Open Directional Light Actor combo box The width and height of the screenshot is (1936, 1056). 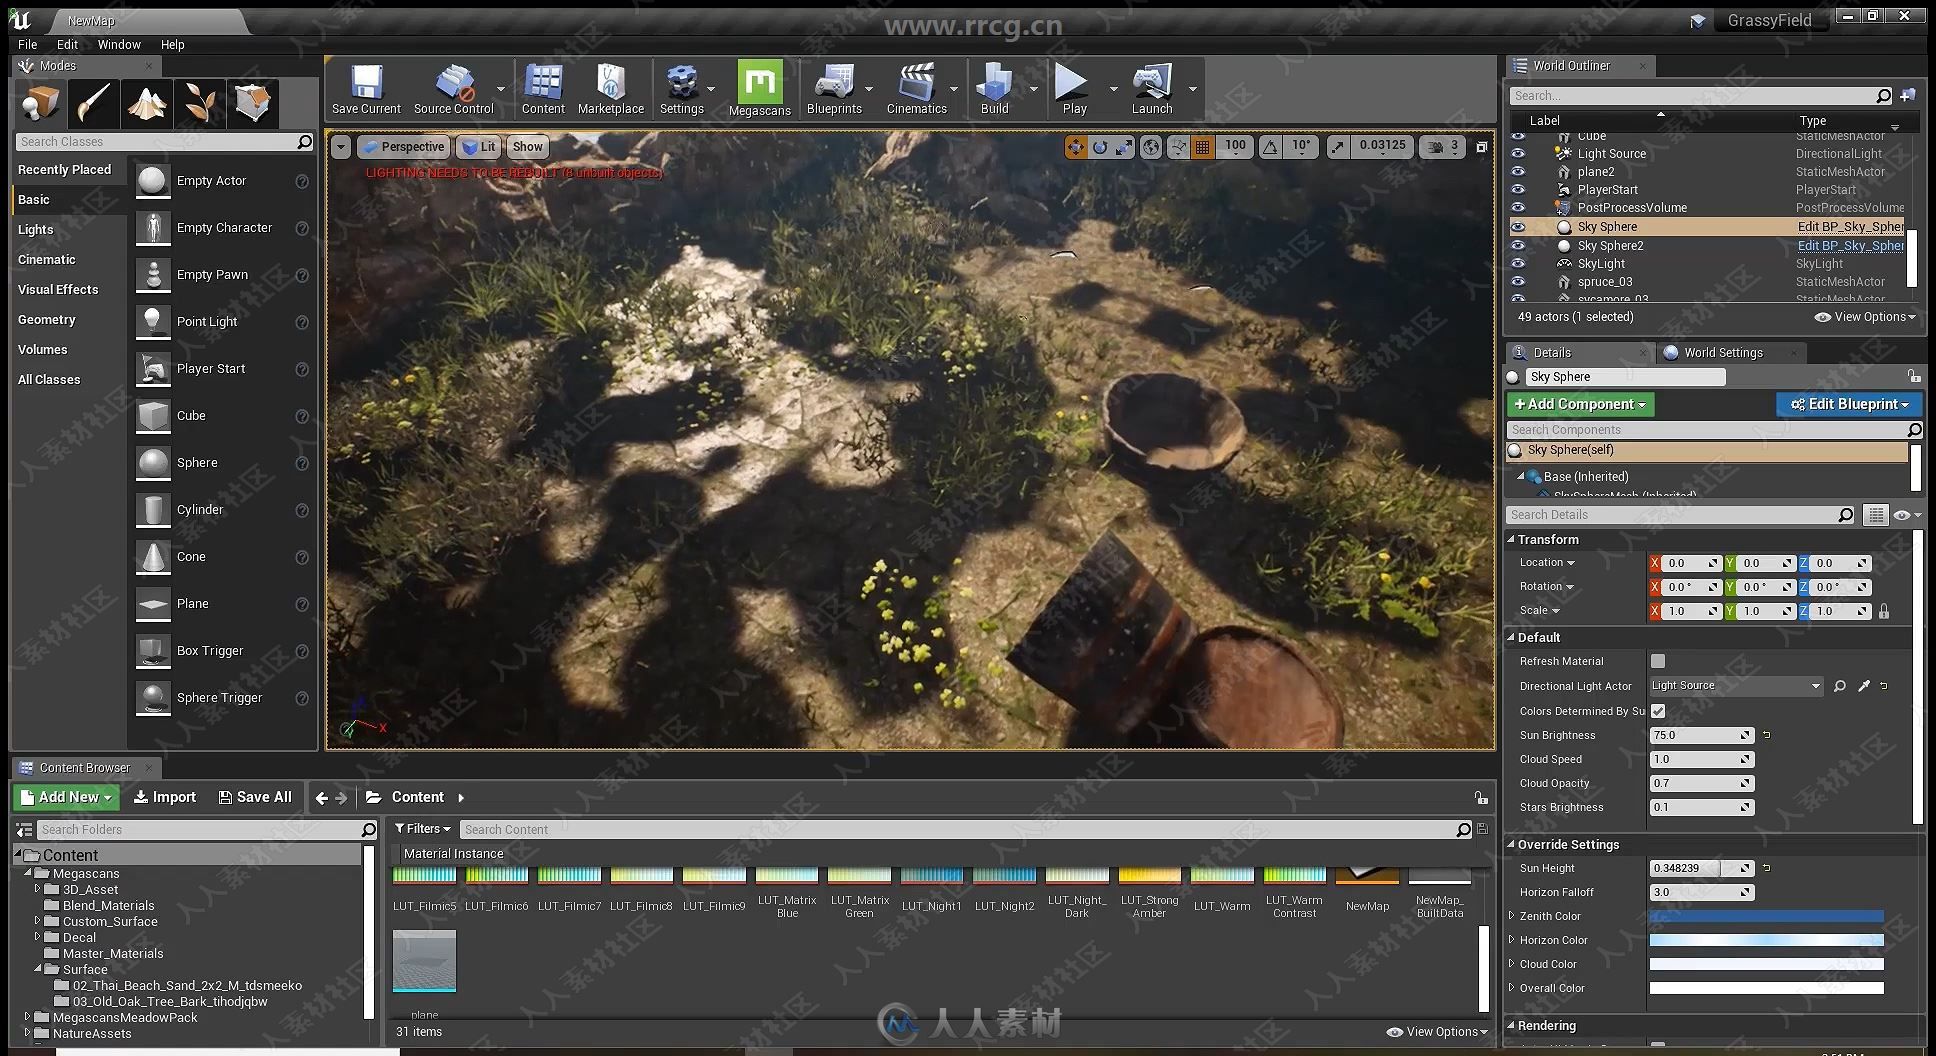1736,686
